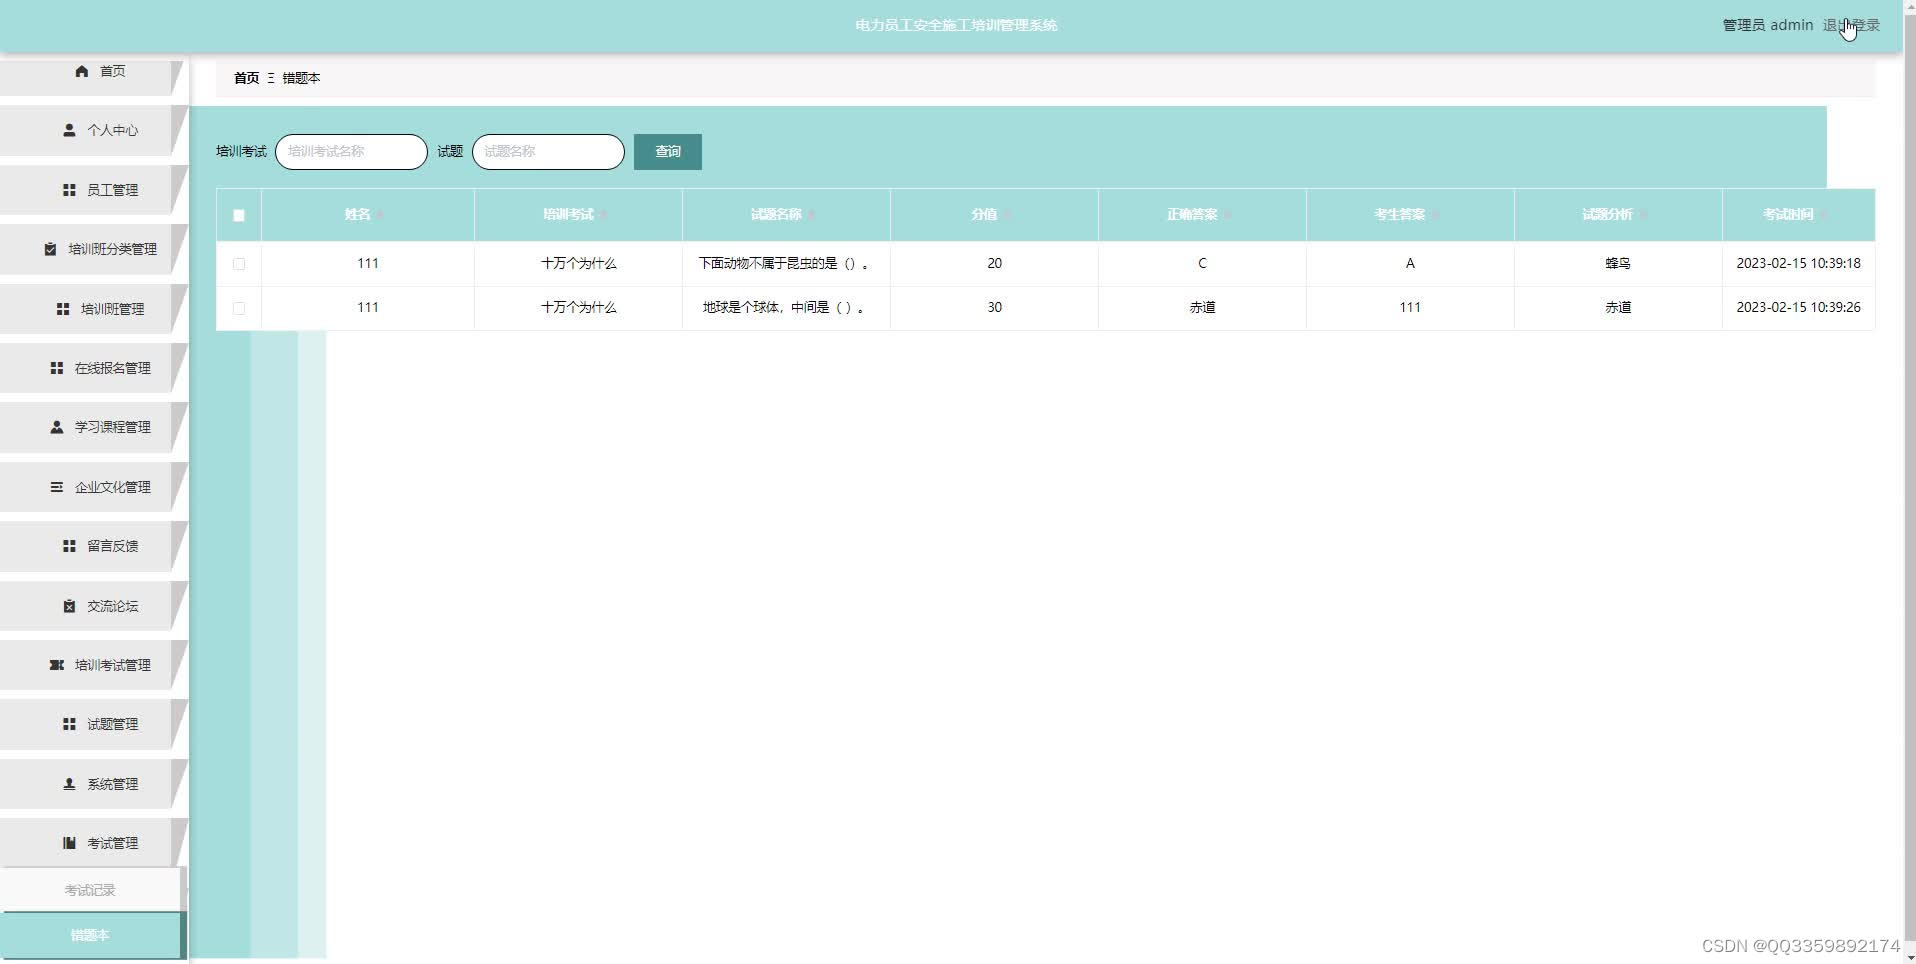The image size is (1916, 964).
Task: Click the system title 电力员工安全施工培训管理系统
Action: [x=956, y=26]
